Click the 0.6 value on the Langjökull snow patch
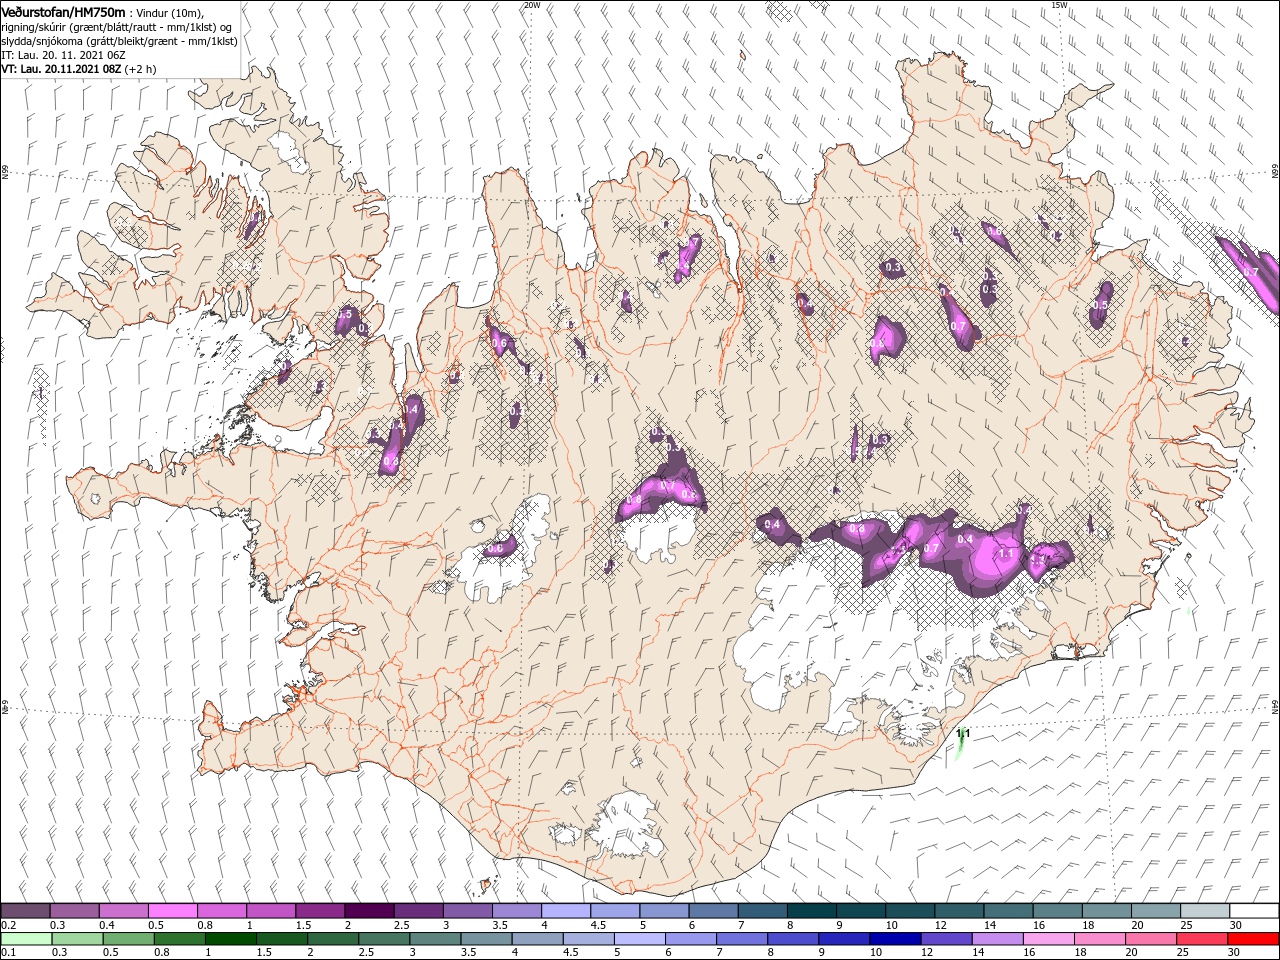Image resolution: width=1280 pixels, height=960 pixels. (x=494, y=548)
